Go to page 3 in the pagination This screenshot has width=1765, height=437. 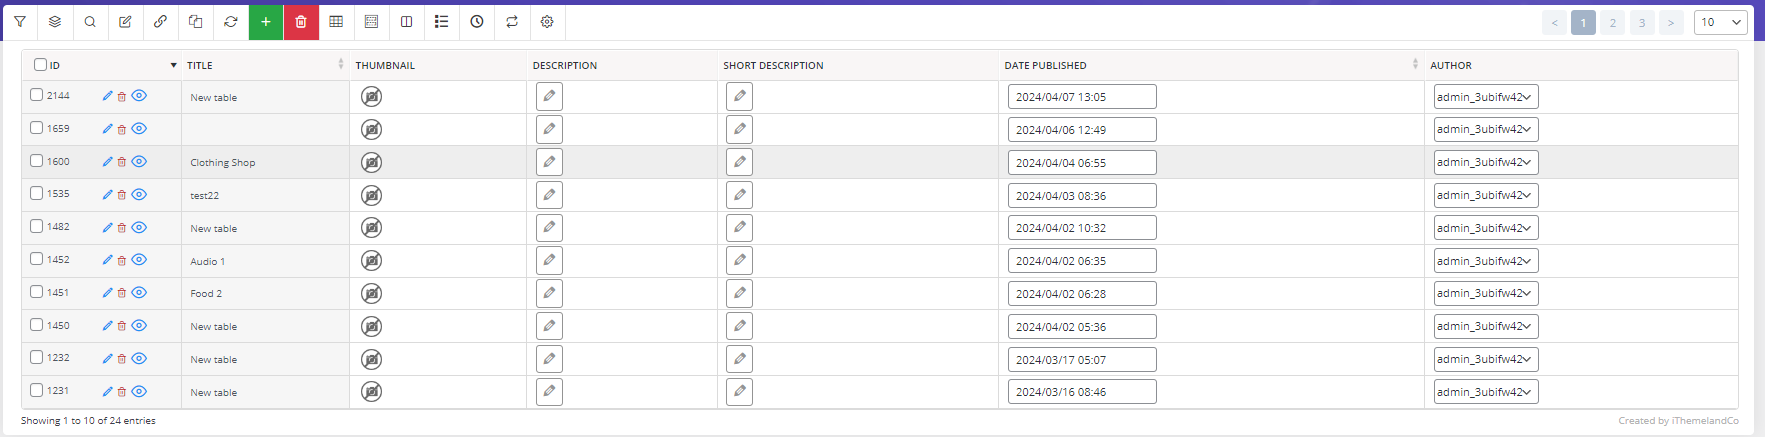pos(1641,23)
